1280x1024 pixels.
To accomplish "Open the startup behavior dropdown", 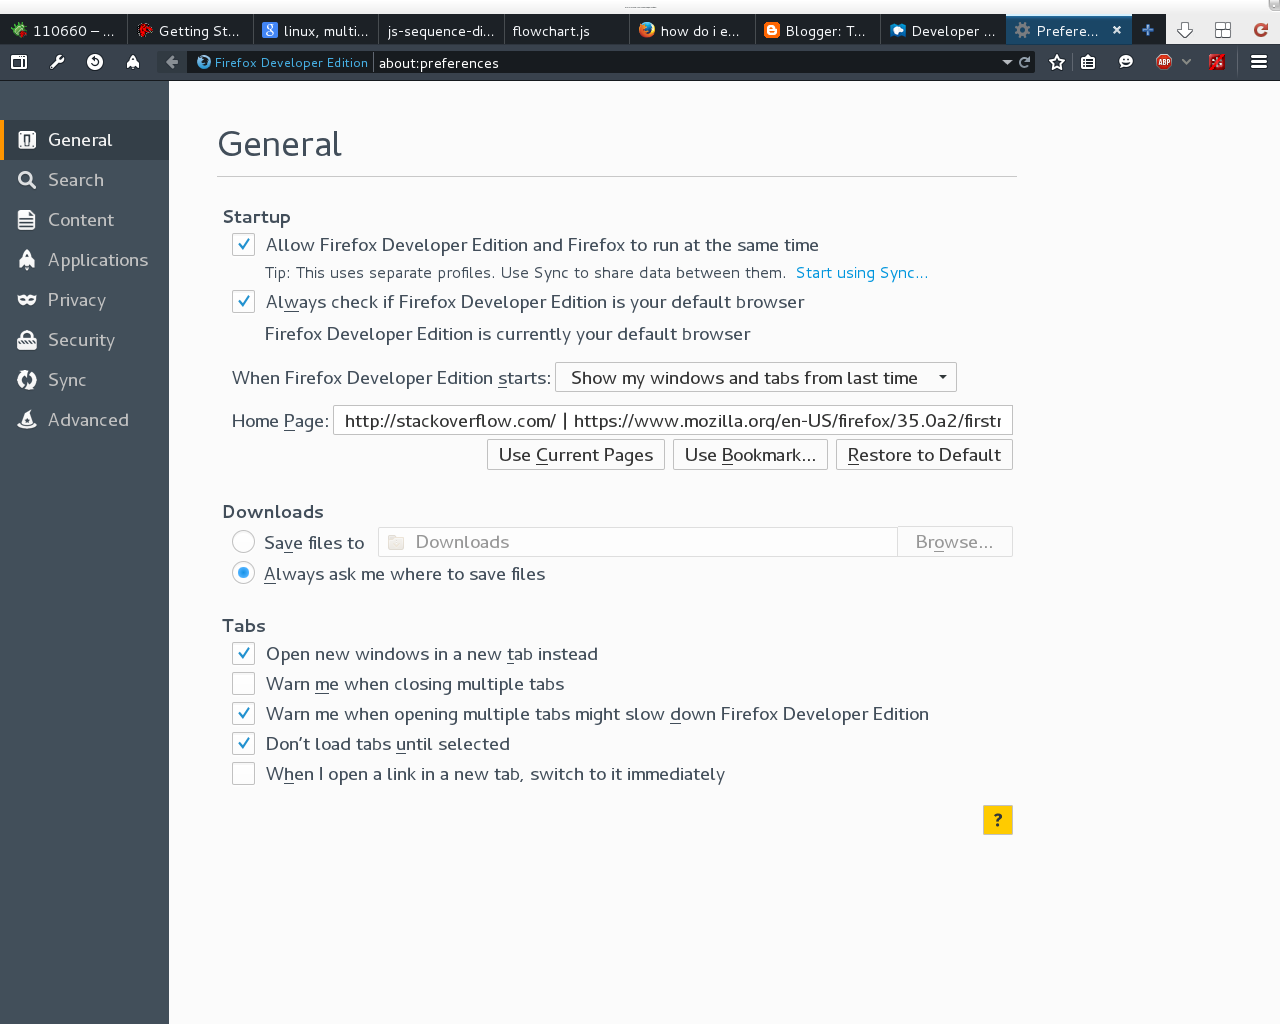I will 756,377.
